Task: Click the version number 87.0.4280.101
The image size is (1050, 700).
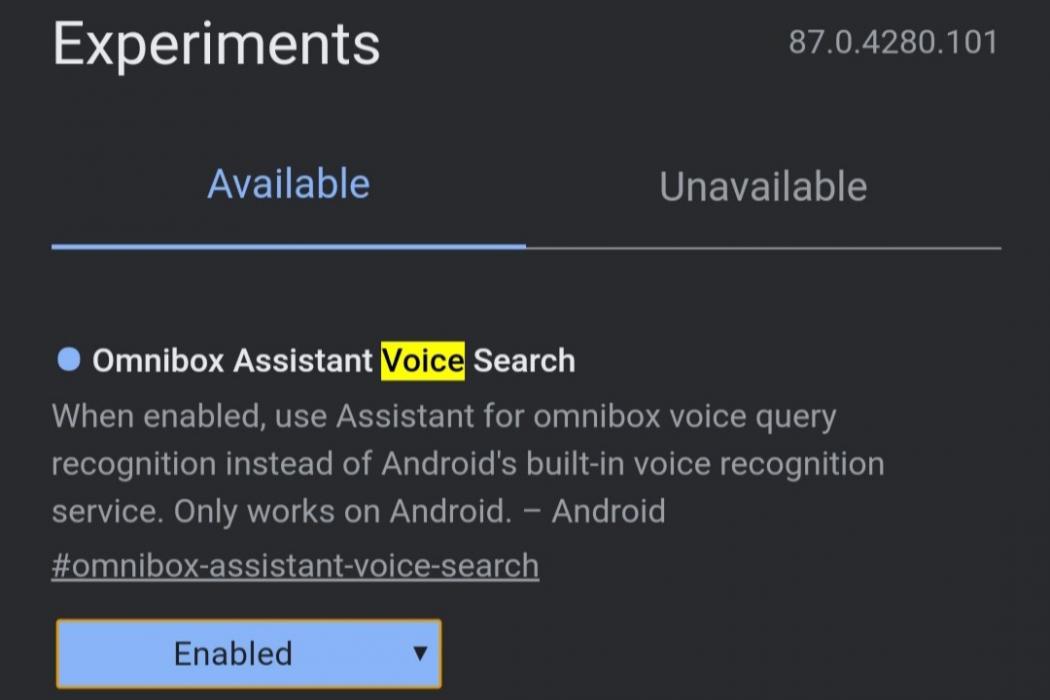Action: (x=892, y=43)
